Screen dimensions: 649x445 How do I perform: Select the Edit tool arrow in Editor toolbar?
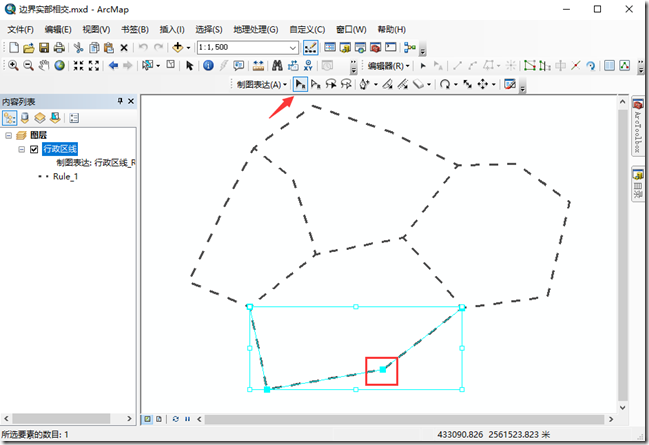pyautogui.click(x=423, y=65)
